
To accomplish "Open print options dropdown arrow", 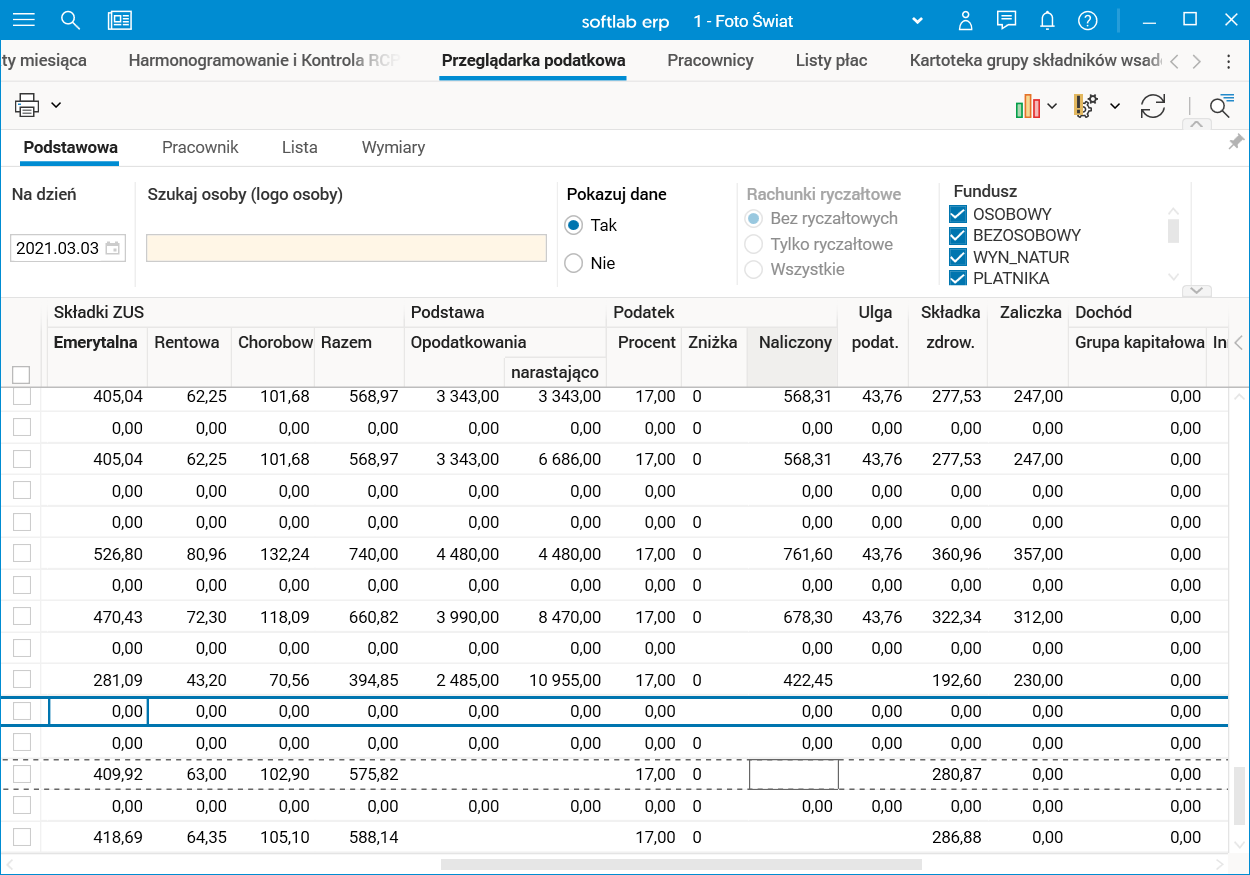I will pos(56,105).
